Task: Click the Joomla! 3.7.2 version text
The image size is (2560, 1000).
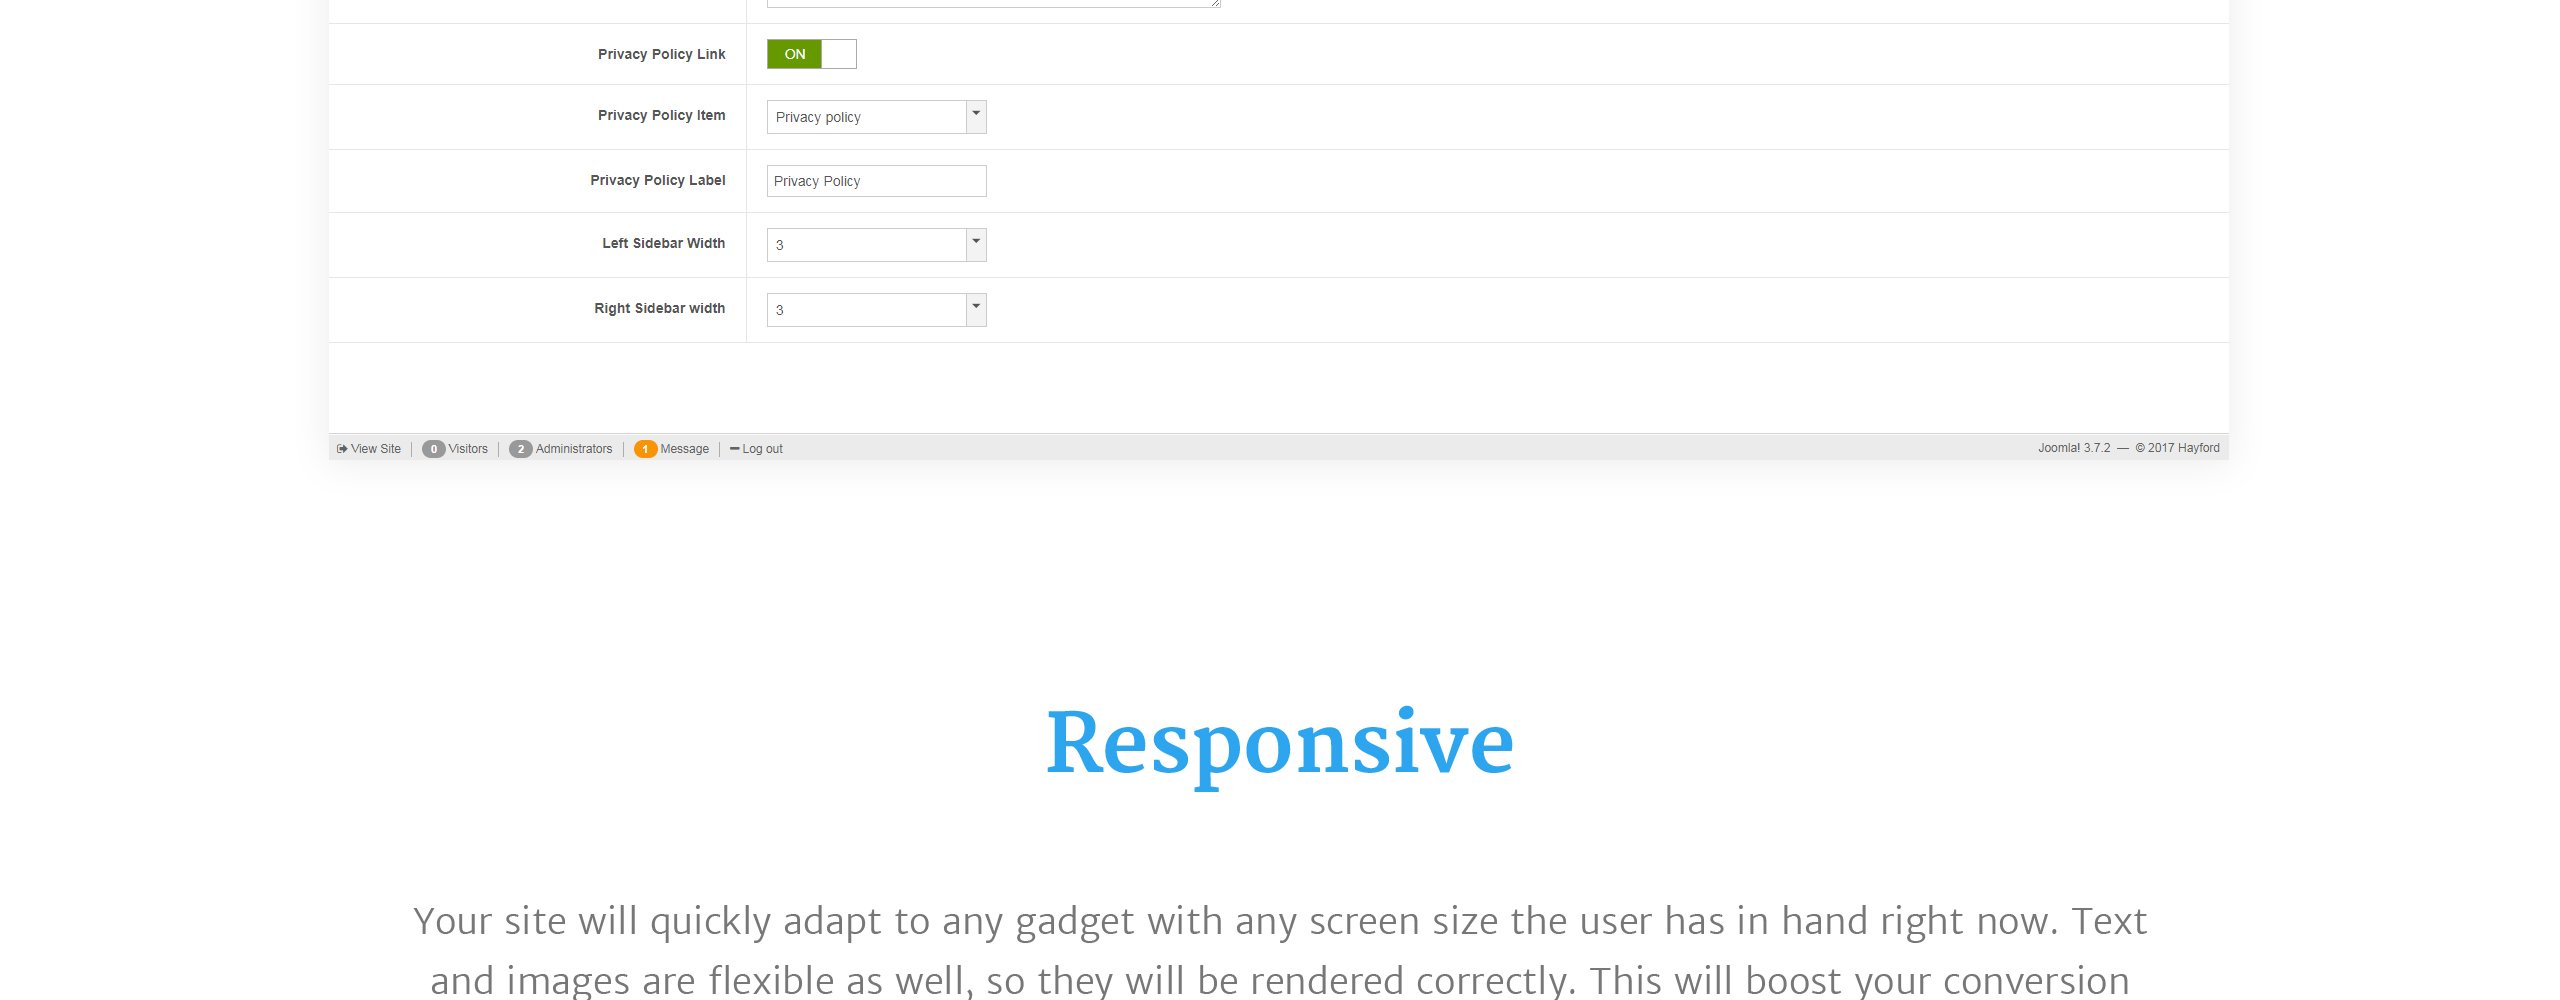Action: (2074, 448)
